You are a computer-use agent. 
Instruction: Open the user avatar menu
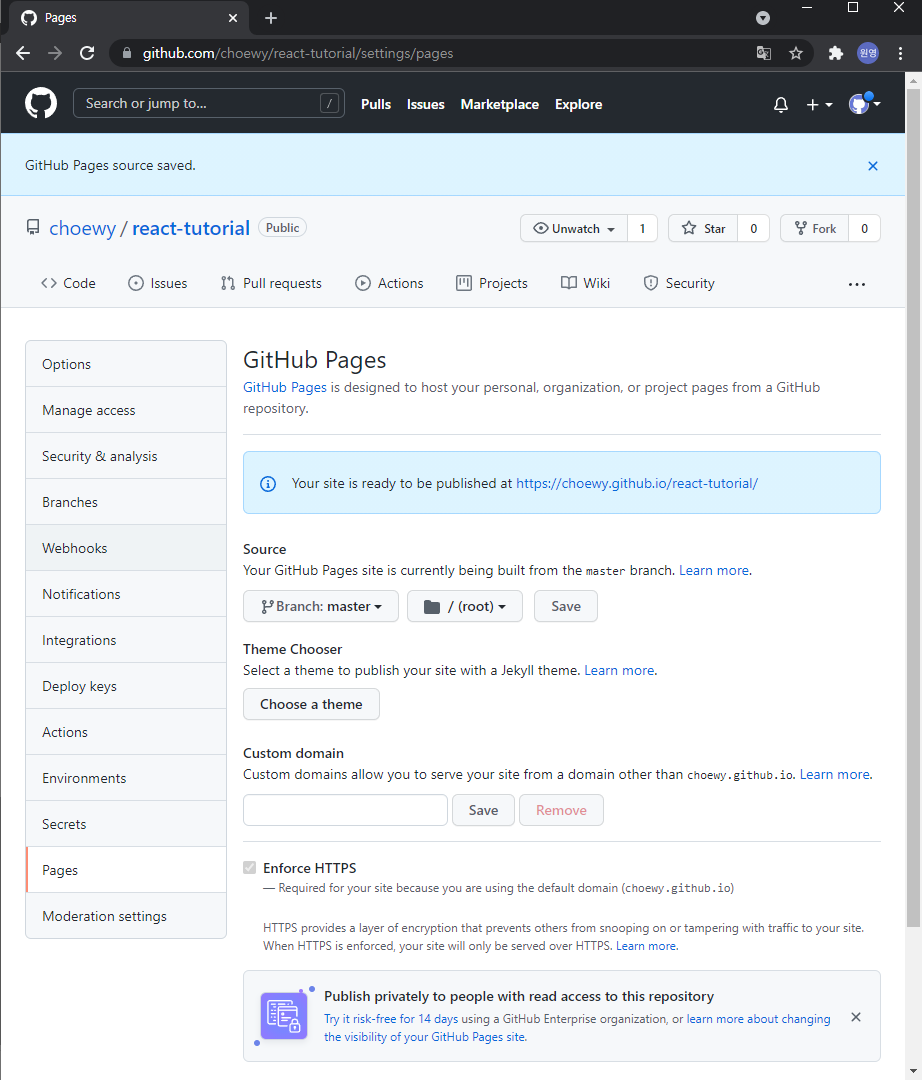(x=864, y=103)
